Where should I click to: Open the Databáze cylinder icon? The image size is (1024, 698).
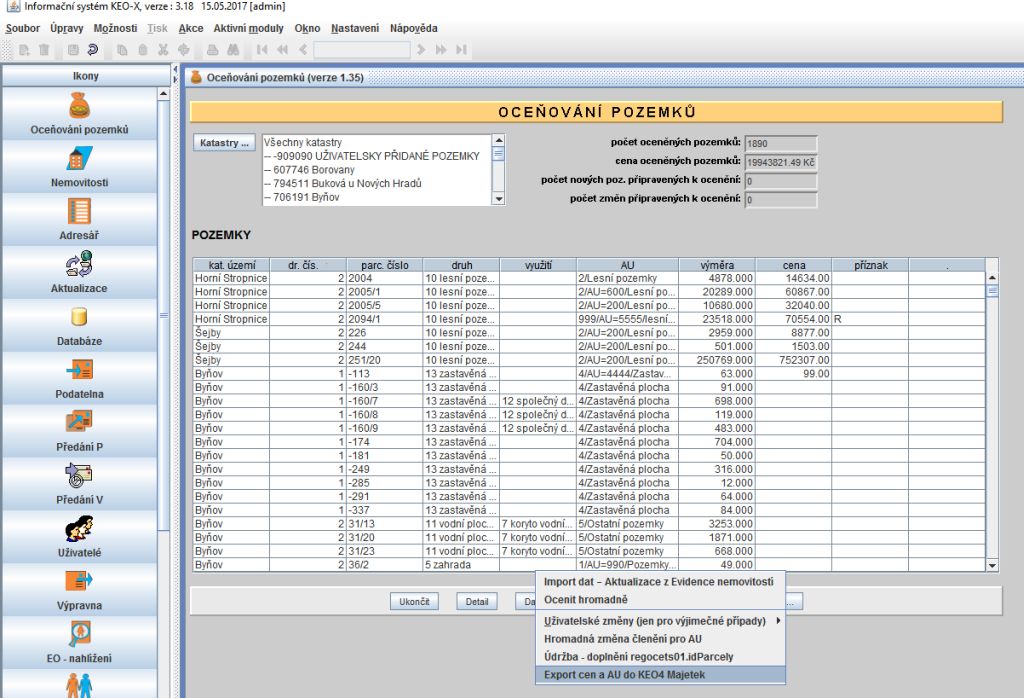pos(79,317)
